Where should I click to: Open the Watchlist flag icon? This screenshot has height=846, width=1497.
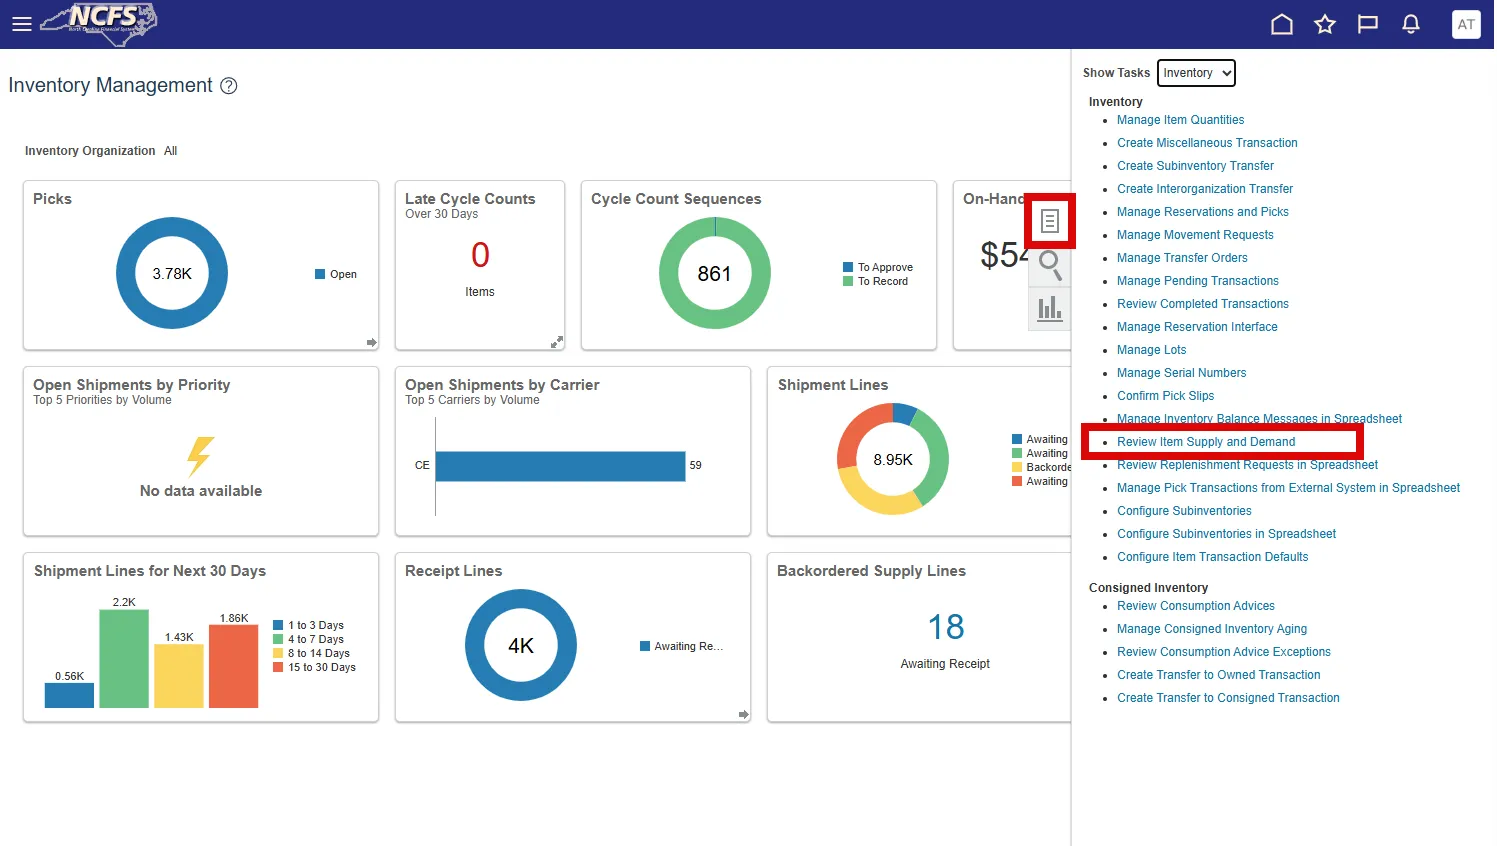1367,24
